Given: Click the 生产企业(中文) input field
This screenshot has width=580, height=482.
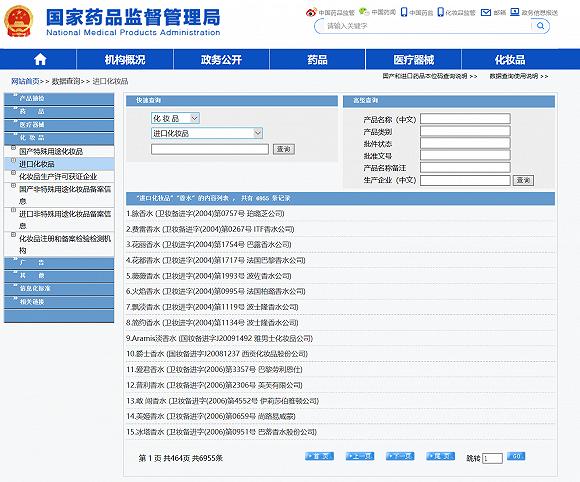Looking at the screenshot, I should click(x=465, y=180).
